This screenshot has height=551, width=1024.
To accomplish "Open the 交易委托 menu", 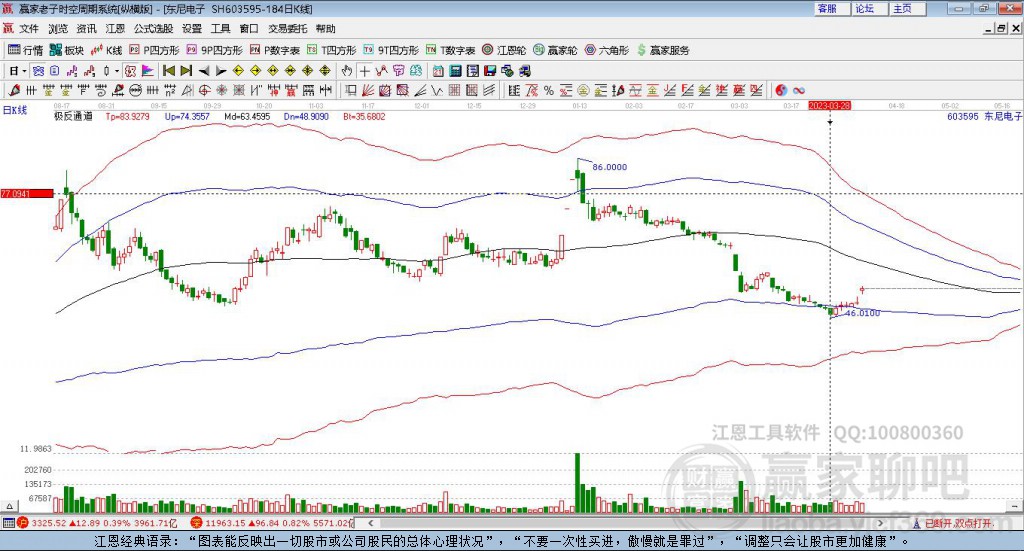I will pyautogui.click(x=288, y=29).
